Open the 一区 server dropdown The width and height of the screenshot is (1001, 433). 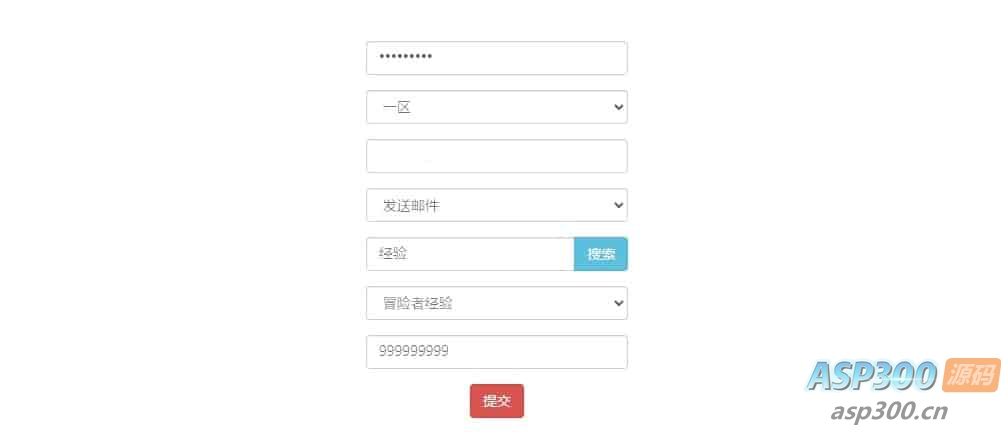coord(497,107)
